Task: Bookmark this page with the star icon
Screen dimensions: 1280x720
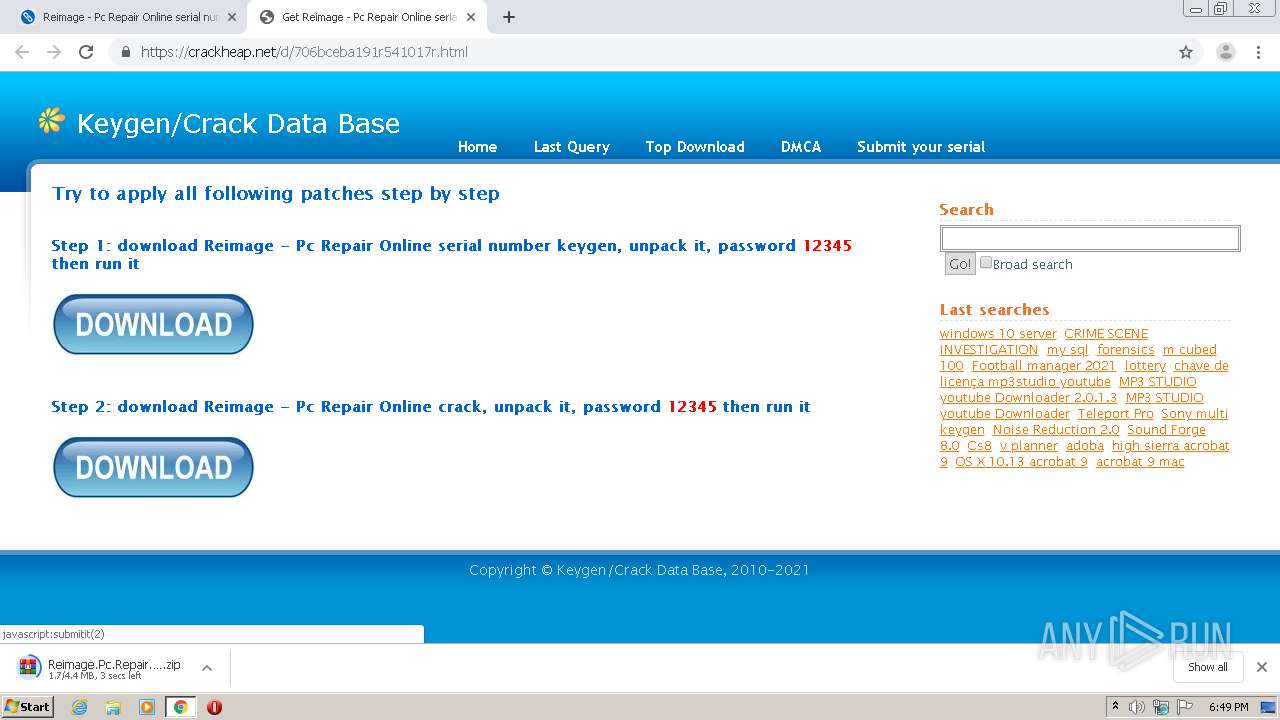Action: 1186,52
